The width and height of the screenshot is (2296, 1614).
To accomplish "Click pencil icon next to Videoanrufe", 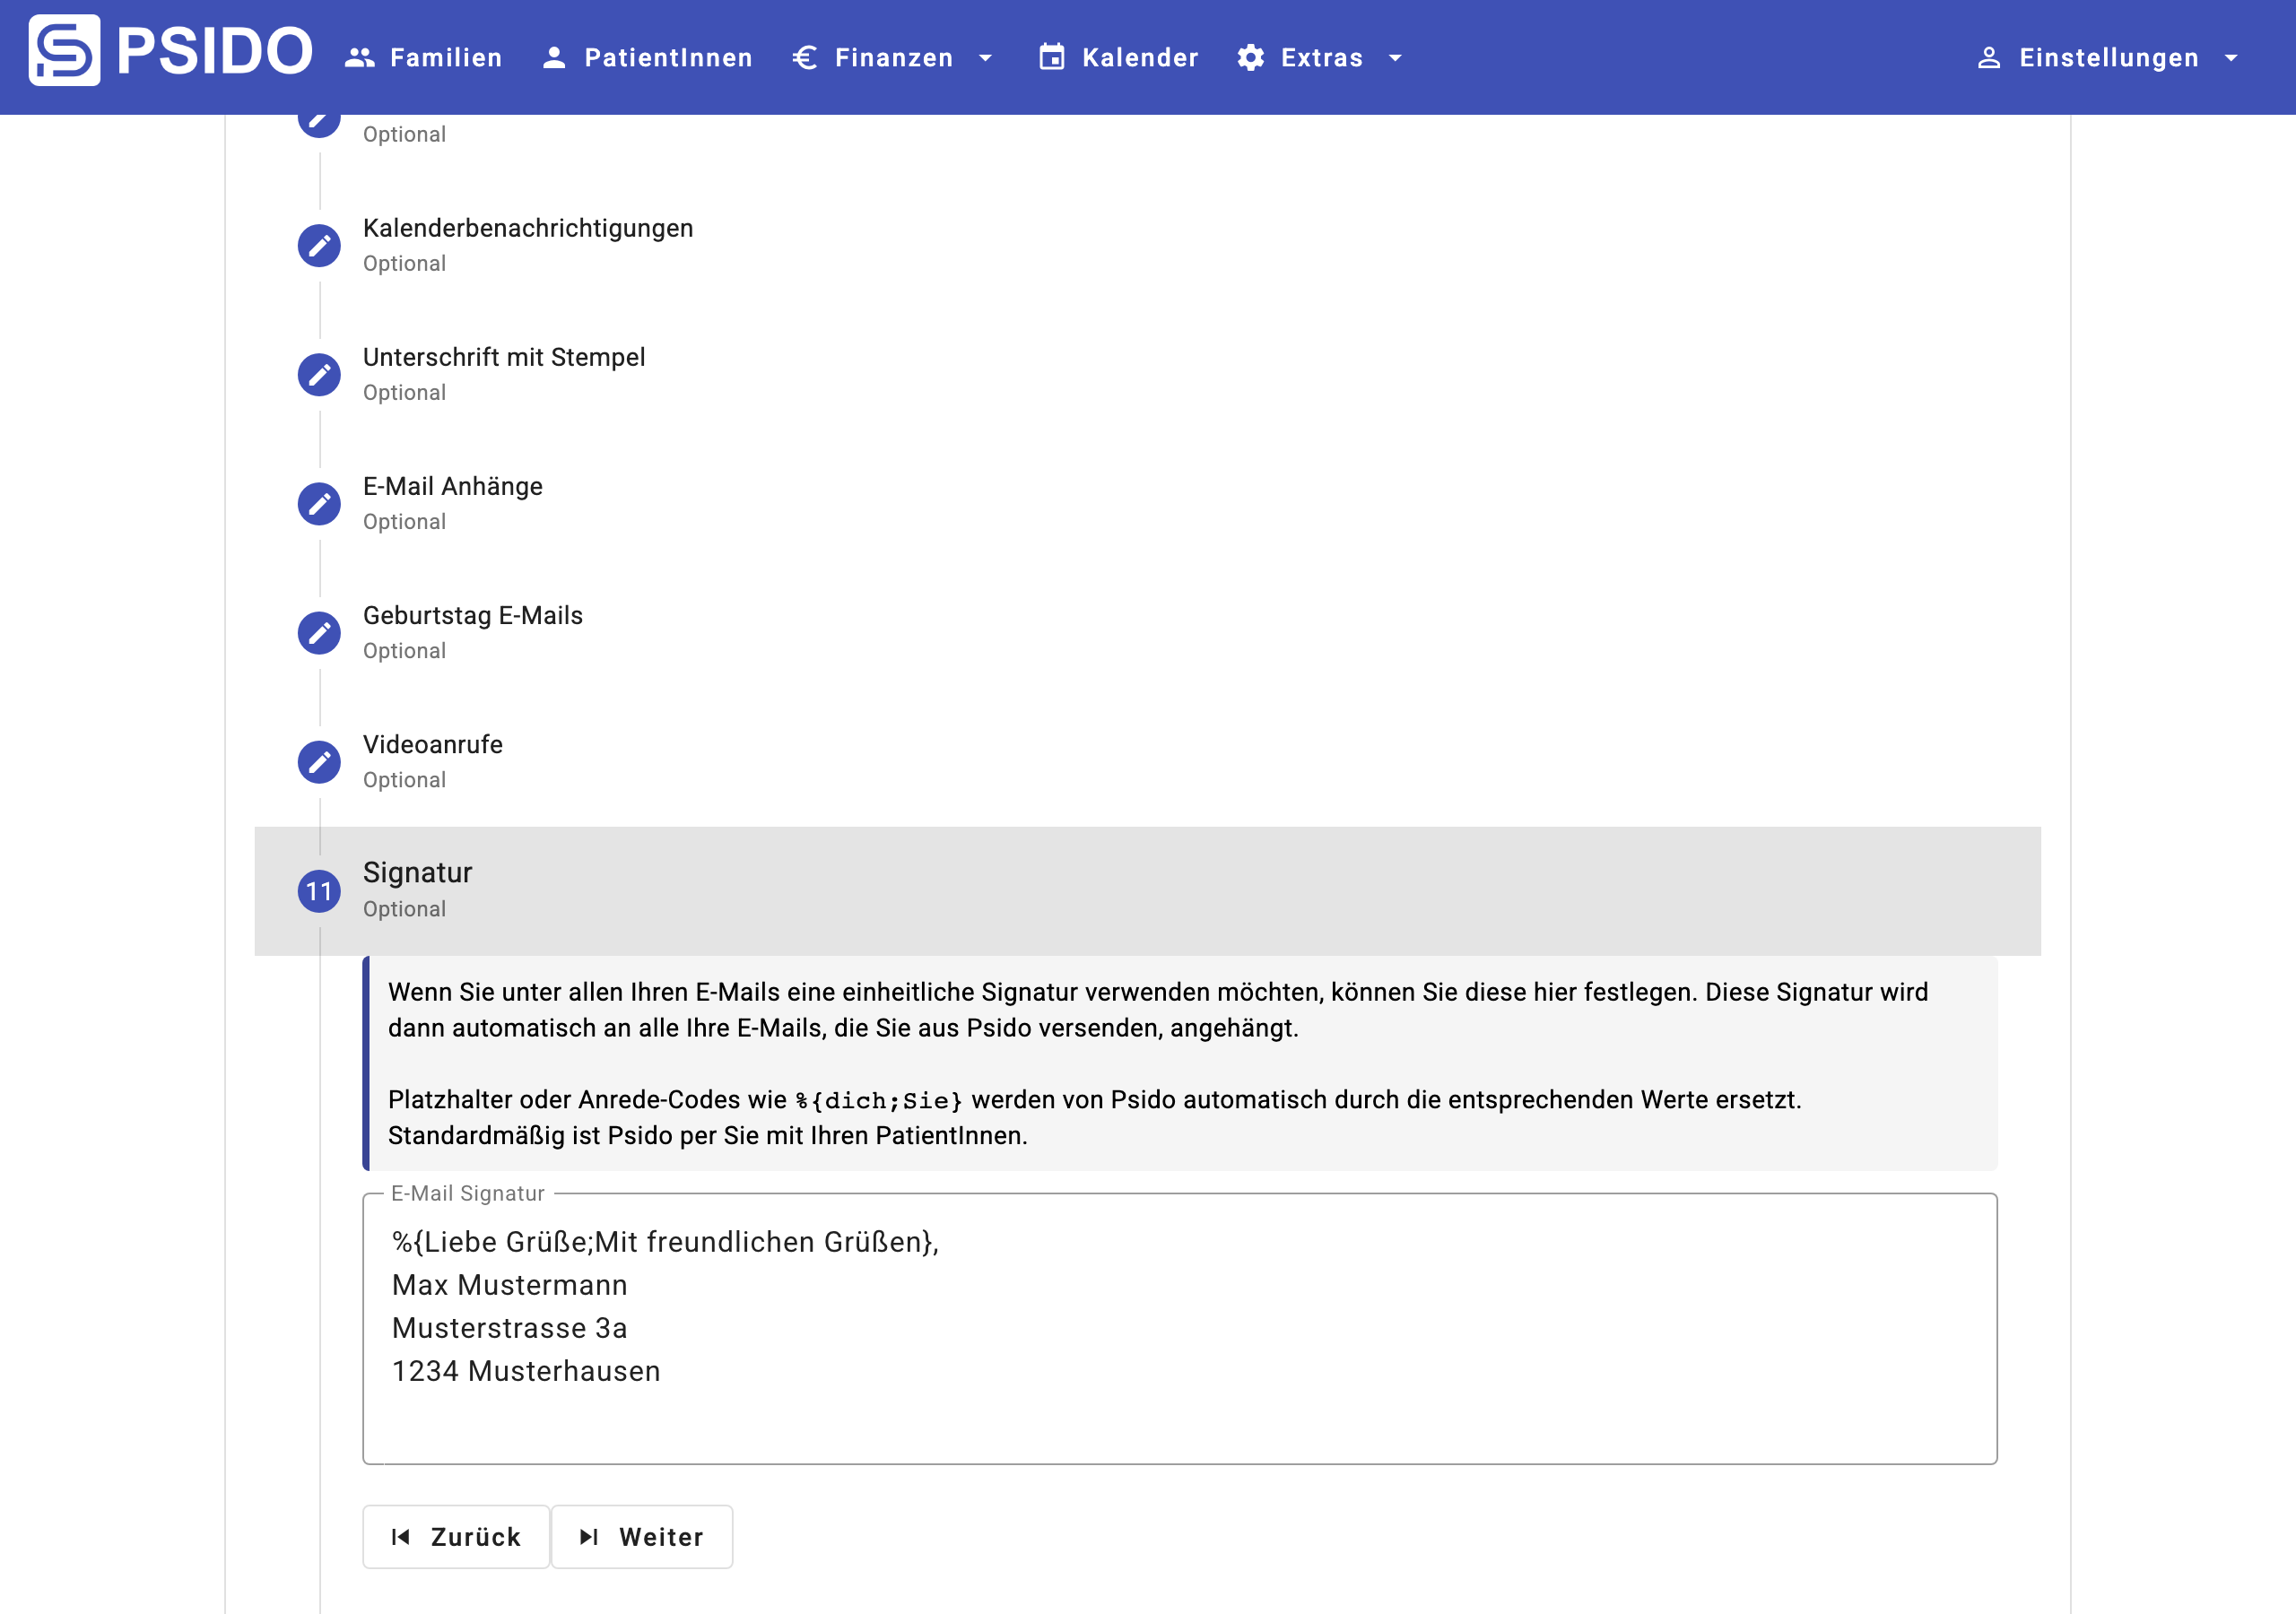I will [319, 761].
